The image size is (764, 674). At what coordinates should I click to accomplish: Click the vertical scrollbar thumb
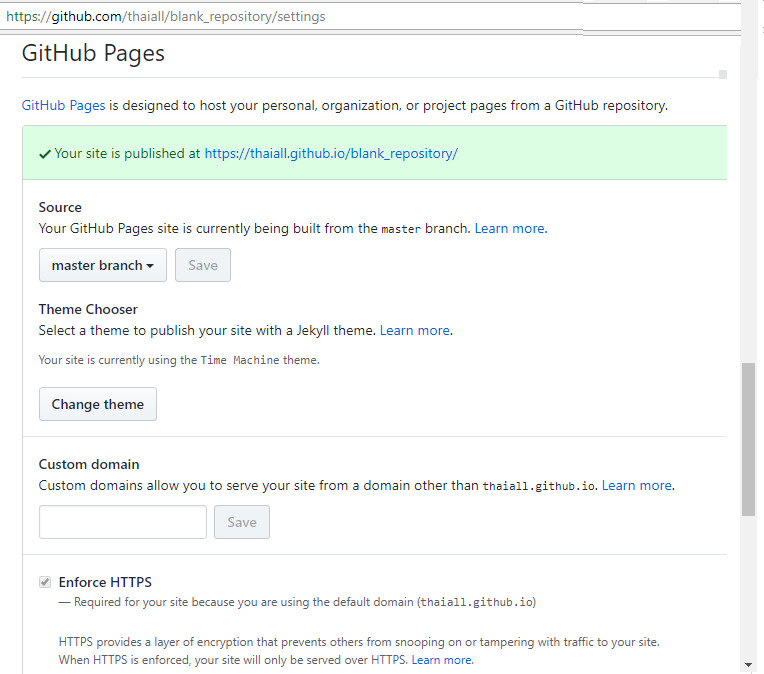(x=748, y=439)
